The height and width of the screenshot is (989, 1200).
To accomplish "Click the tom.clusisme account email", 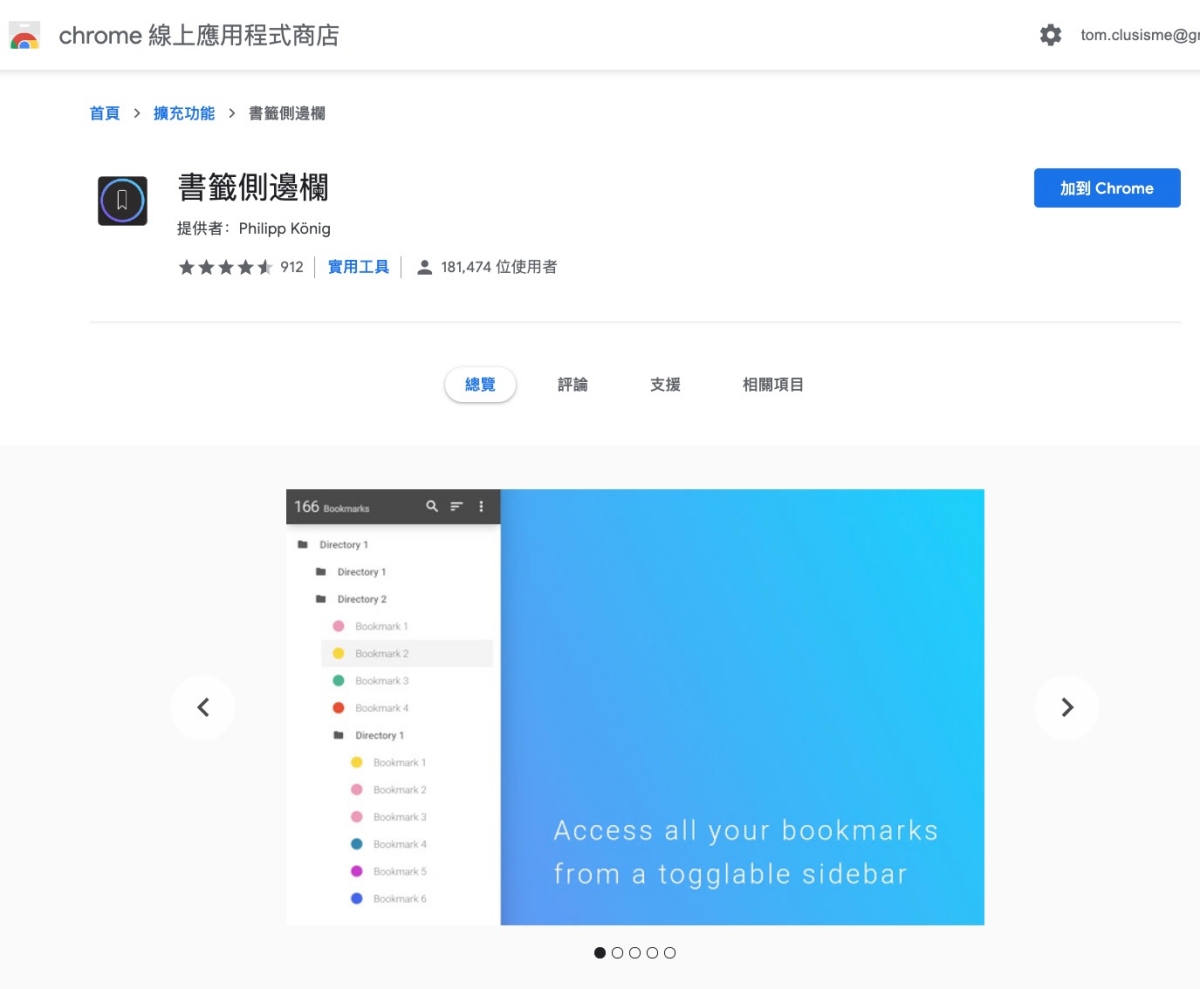I will [1140, 35].
